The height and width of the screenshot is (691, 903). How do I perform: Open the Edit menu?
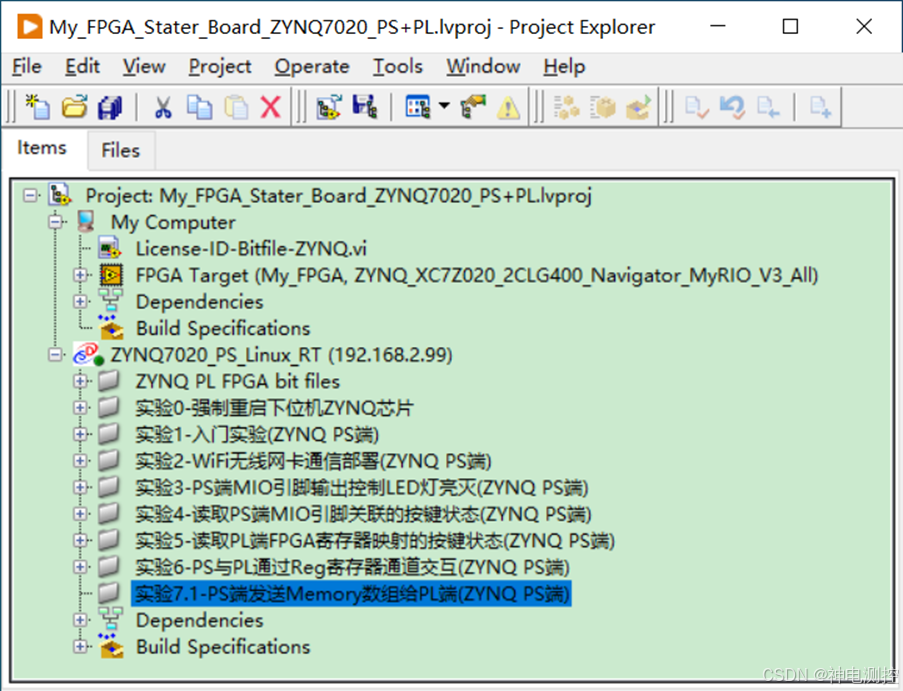click(x=82, y=67)
